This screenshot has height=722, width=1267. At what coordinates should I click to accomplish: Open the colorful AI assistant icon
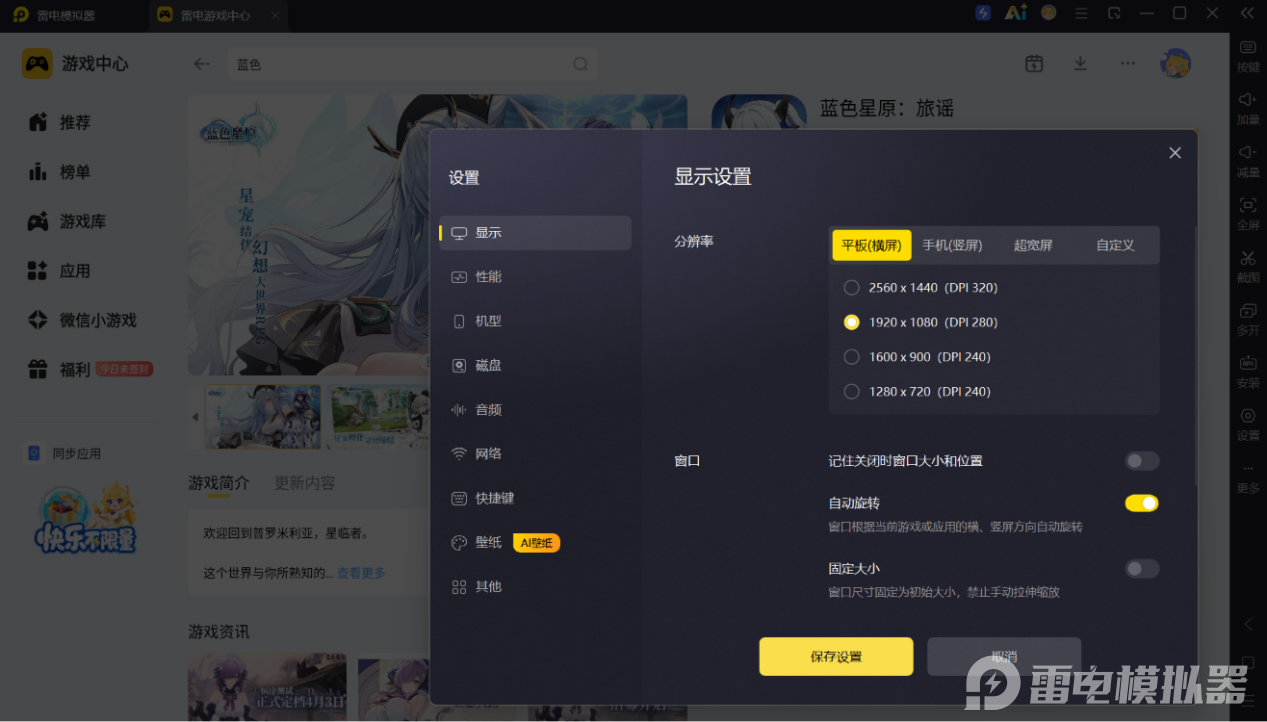click(1016, 13)
